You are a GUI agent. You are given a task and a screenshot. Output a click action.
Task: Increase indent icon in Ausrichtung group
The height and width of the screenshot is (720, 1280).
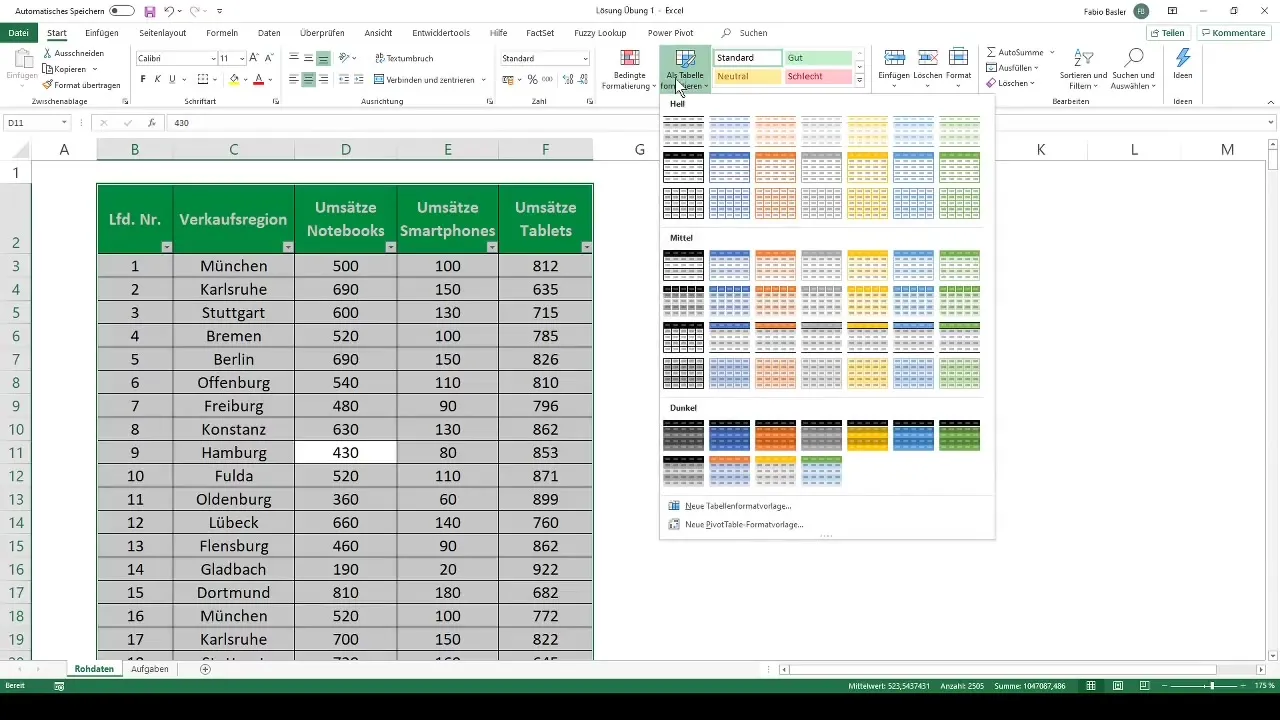(358, 79)
